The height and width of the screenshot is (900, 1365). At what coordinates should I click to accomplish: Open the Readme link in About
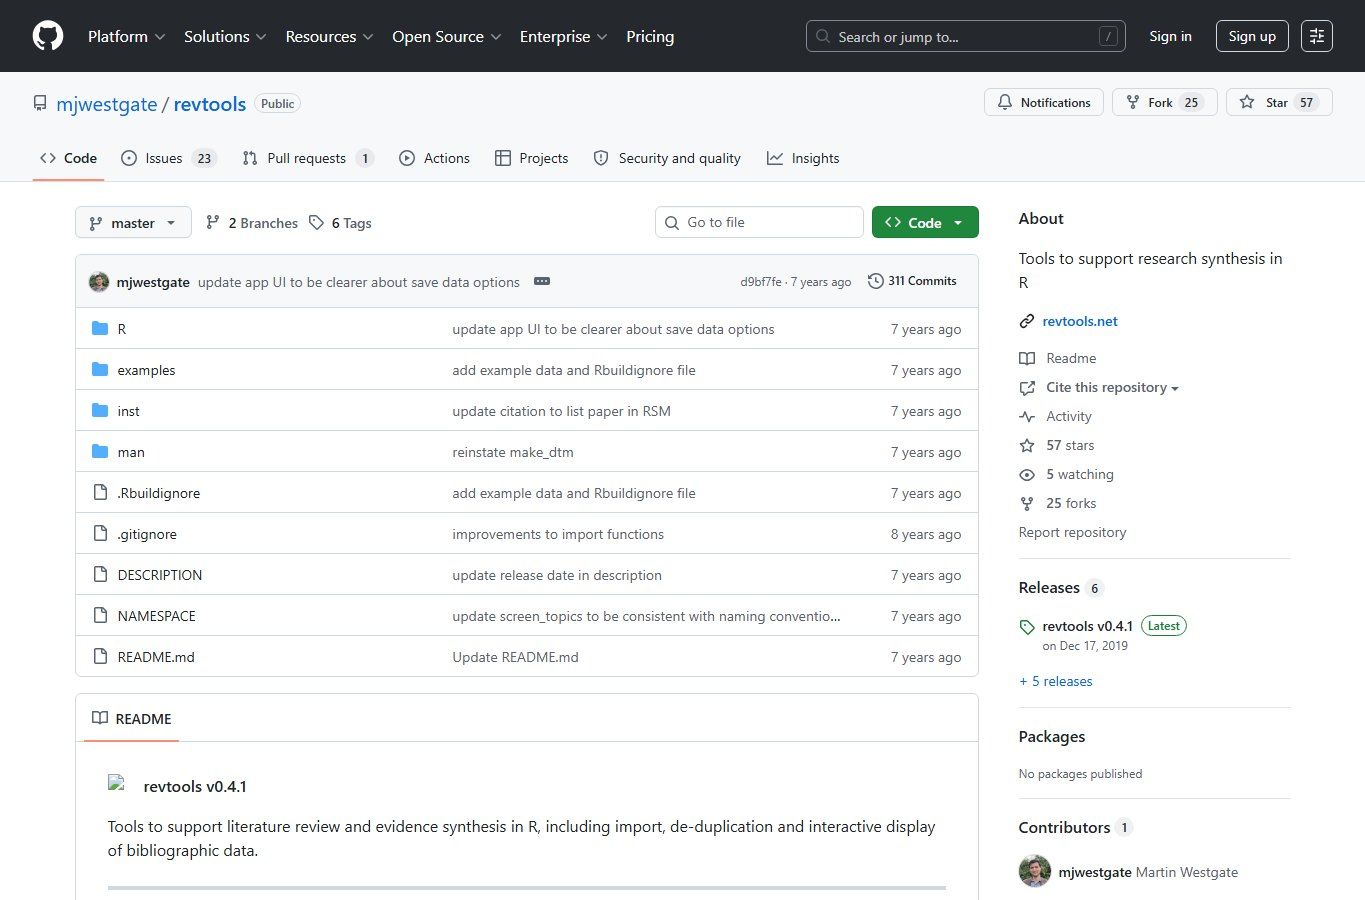1071,359
